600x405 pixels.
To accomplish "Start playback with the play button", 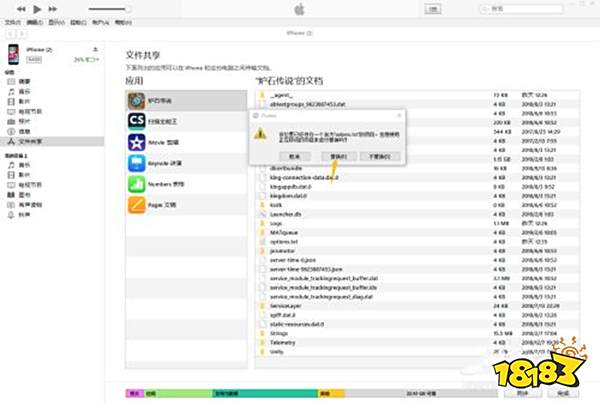I will (37, 9).
